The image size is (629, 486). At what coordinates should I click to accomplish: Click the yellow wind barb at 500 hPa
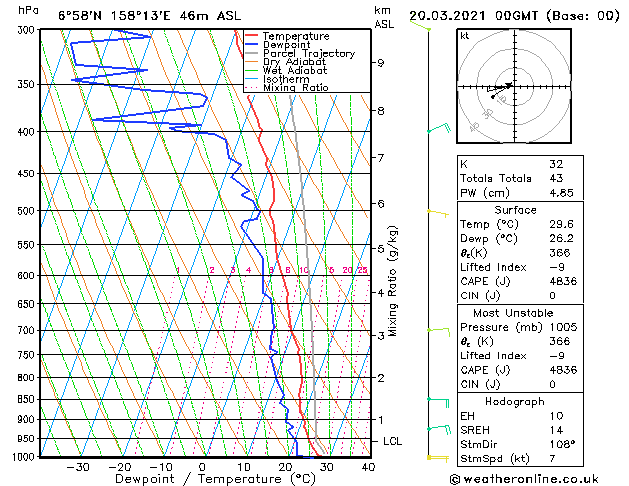[x=438, y=213]
